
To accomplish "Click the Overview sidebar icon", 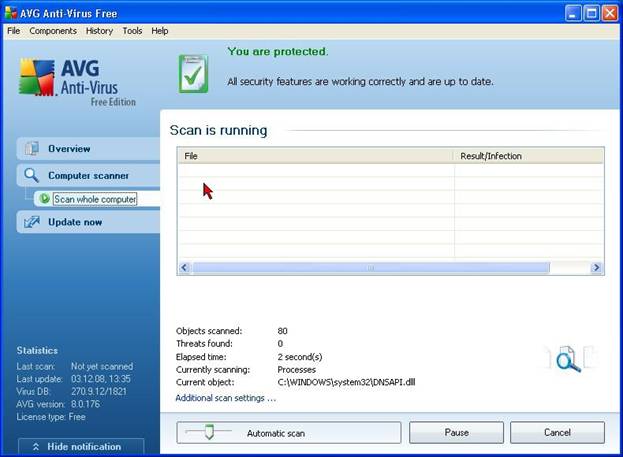I will click(x=31, y=148).
